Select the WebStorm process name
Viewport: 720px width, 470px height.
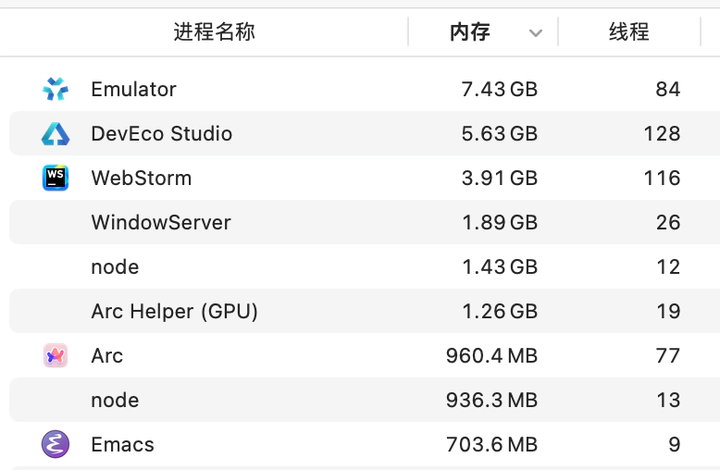[x=141, y=178]
